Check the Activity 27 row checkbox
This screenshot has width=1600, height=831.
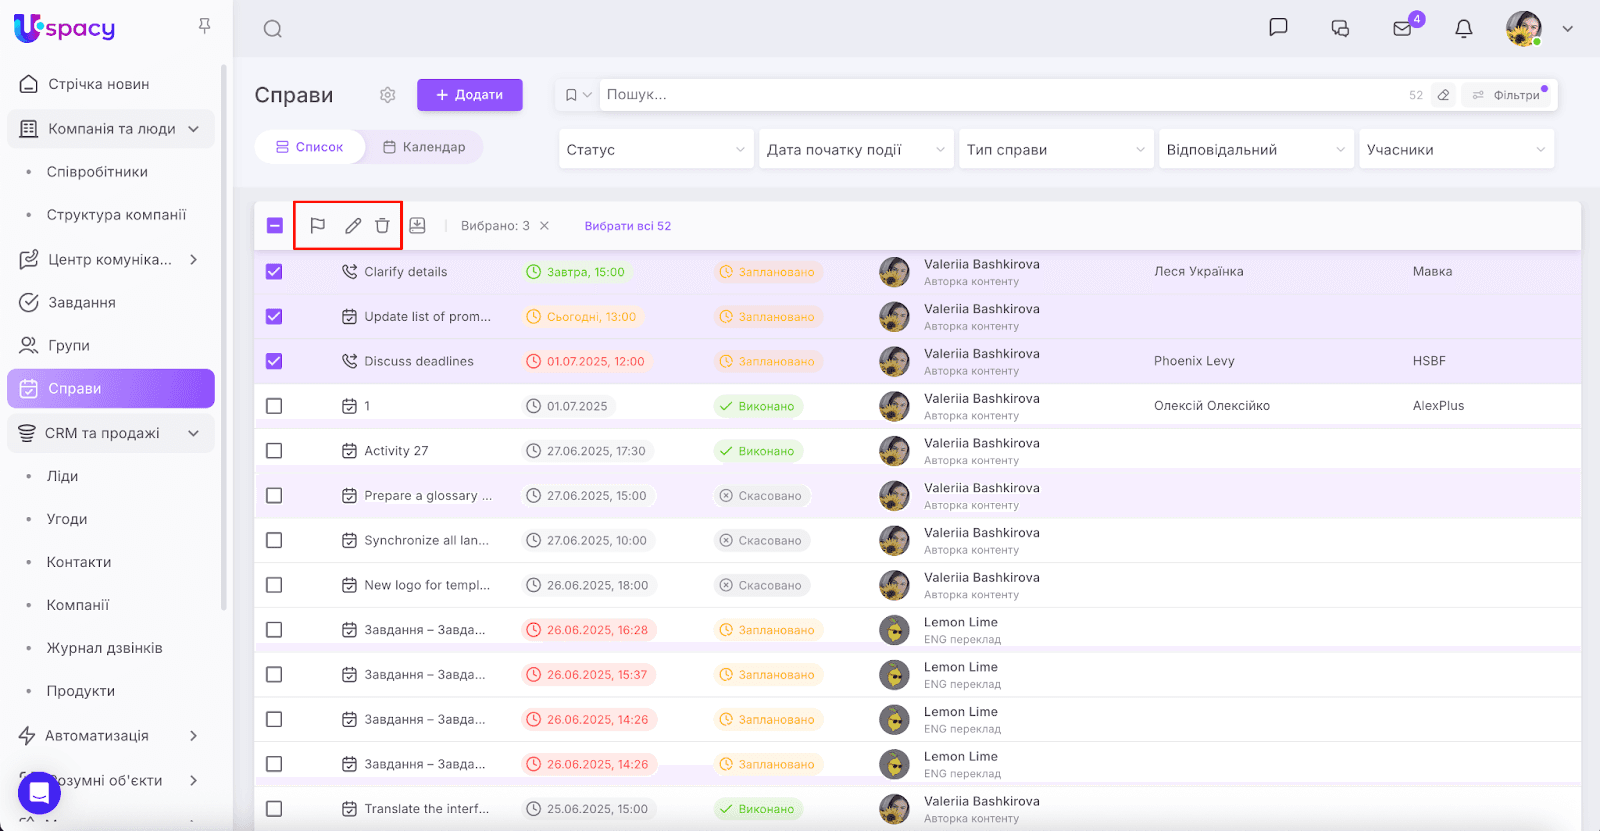tap(274, 451)
